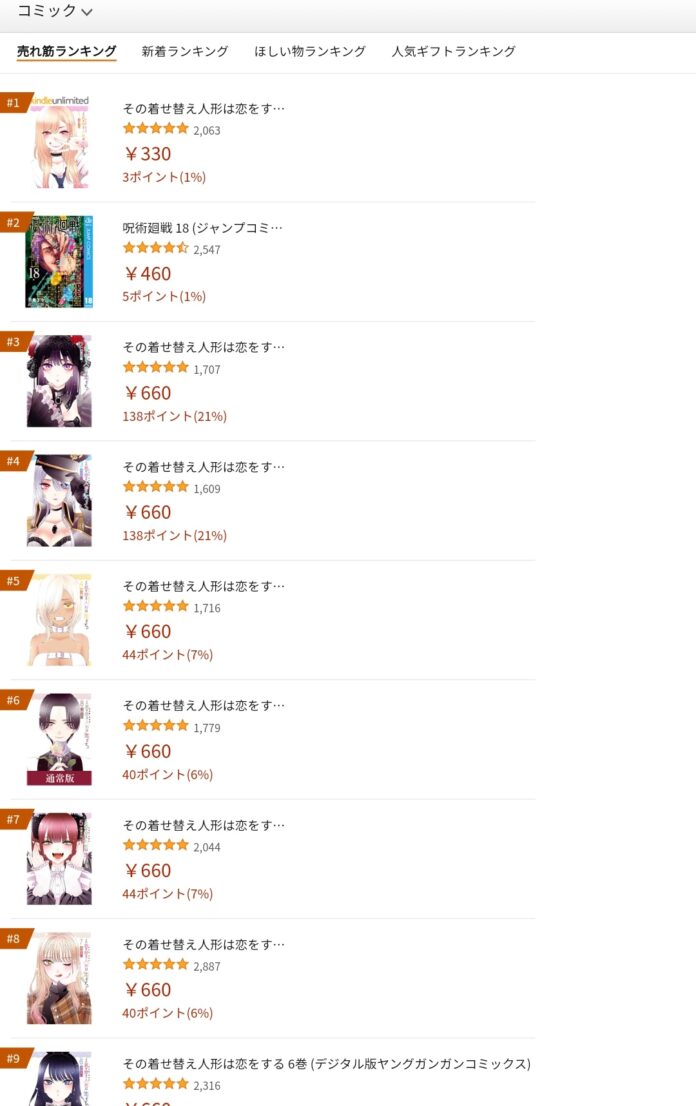Image resolution: width=696 pixels, height=1106 pixels.
Task: Click the star rating with 2,547 reviews
Action: pyautogui.click(x=156, y=248)
